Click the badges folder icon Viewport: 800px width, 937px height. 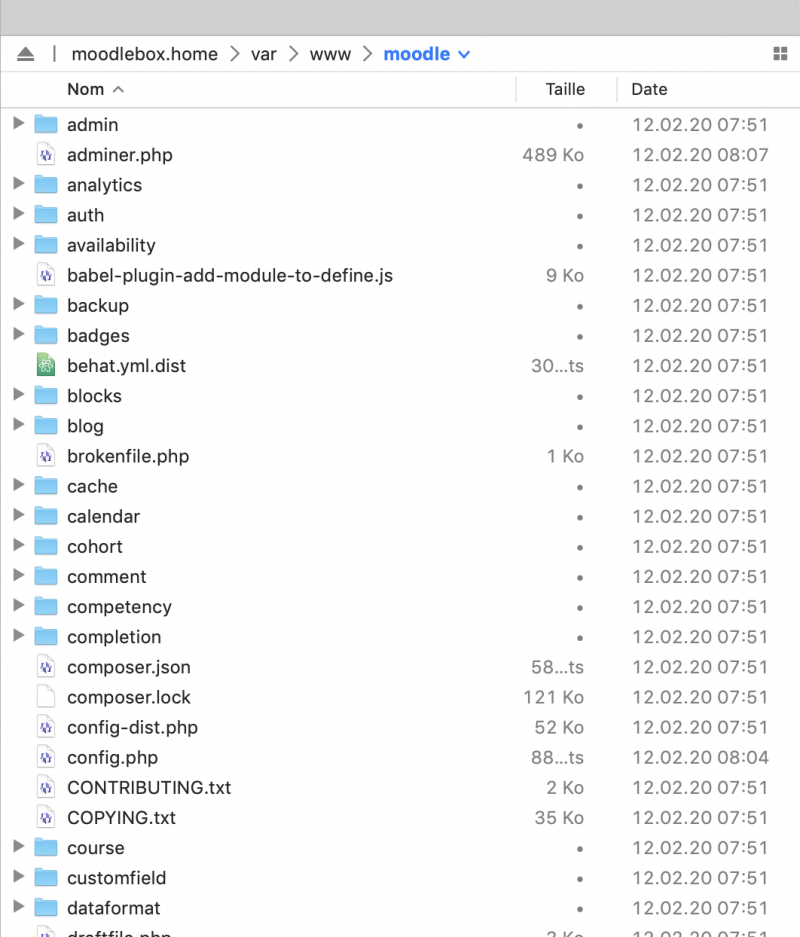[x=46, y=335]
